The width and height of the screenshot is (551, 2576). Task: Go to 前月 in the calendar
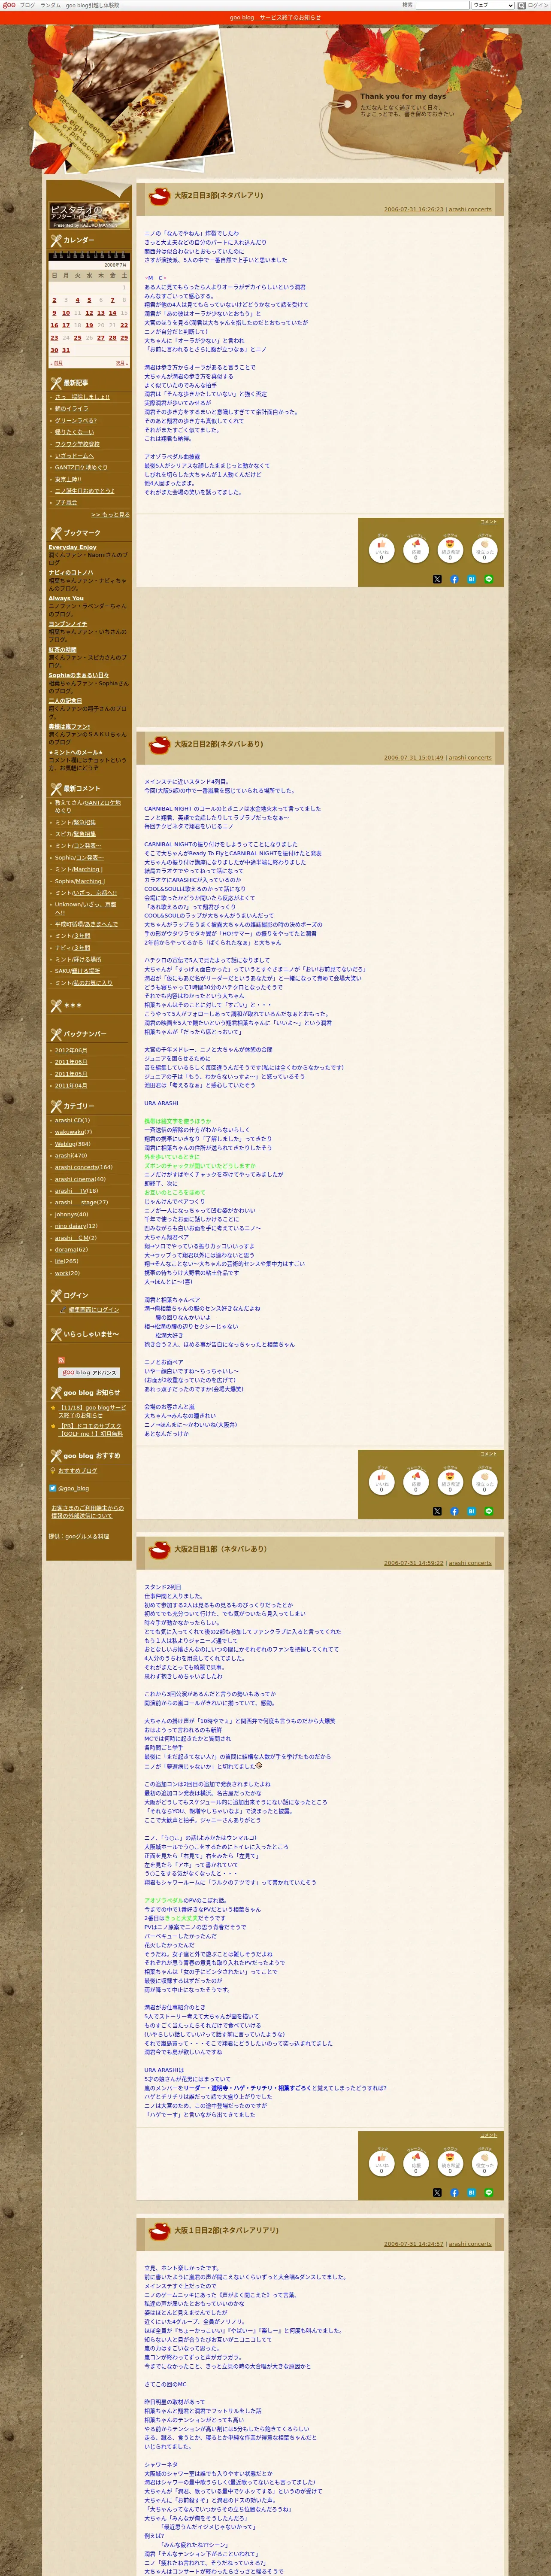pos(58,363)
